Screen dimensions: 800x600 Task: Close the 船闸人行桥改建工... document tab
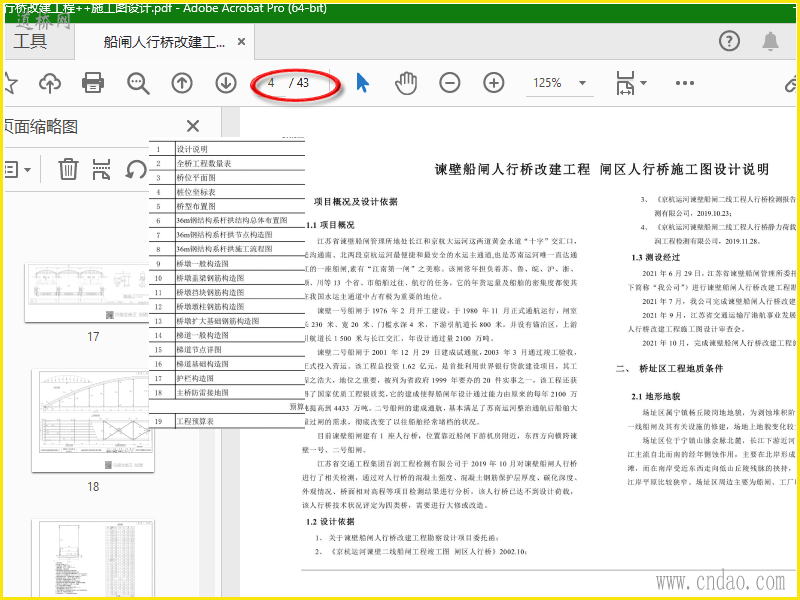241,42
